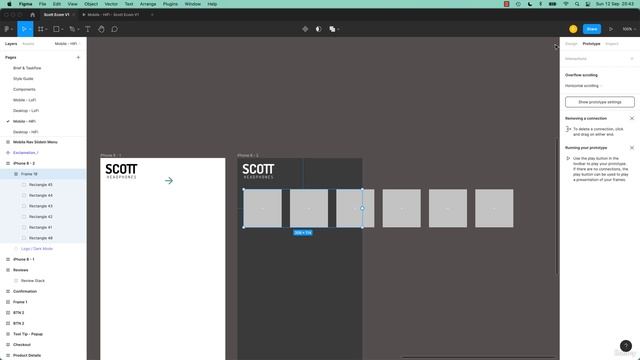Open the Frame tool dropdown arrow
This screenshot has height=360, width=640.
[x=46, y=29]
